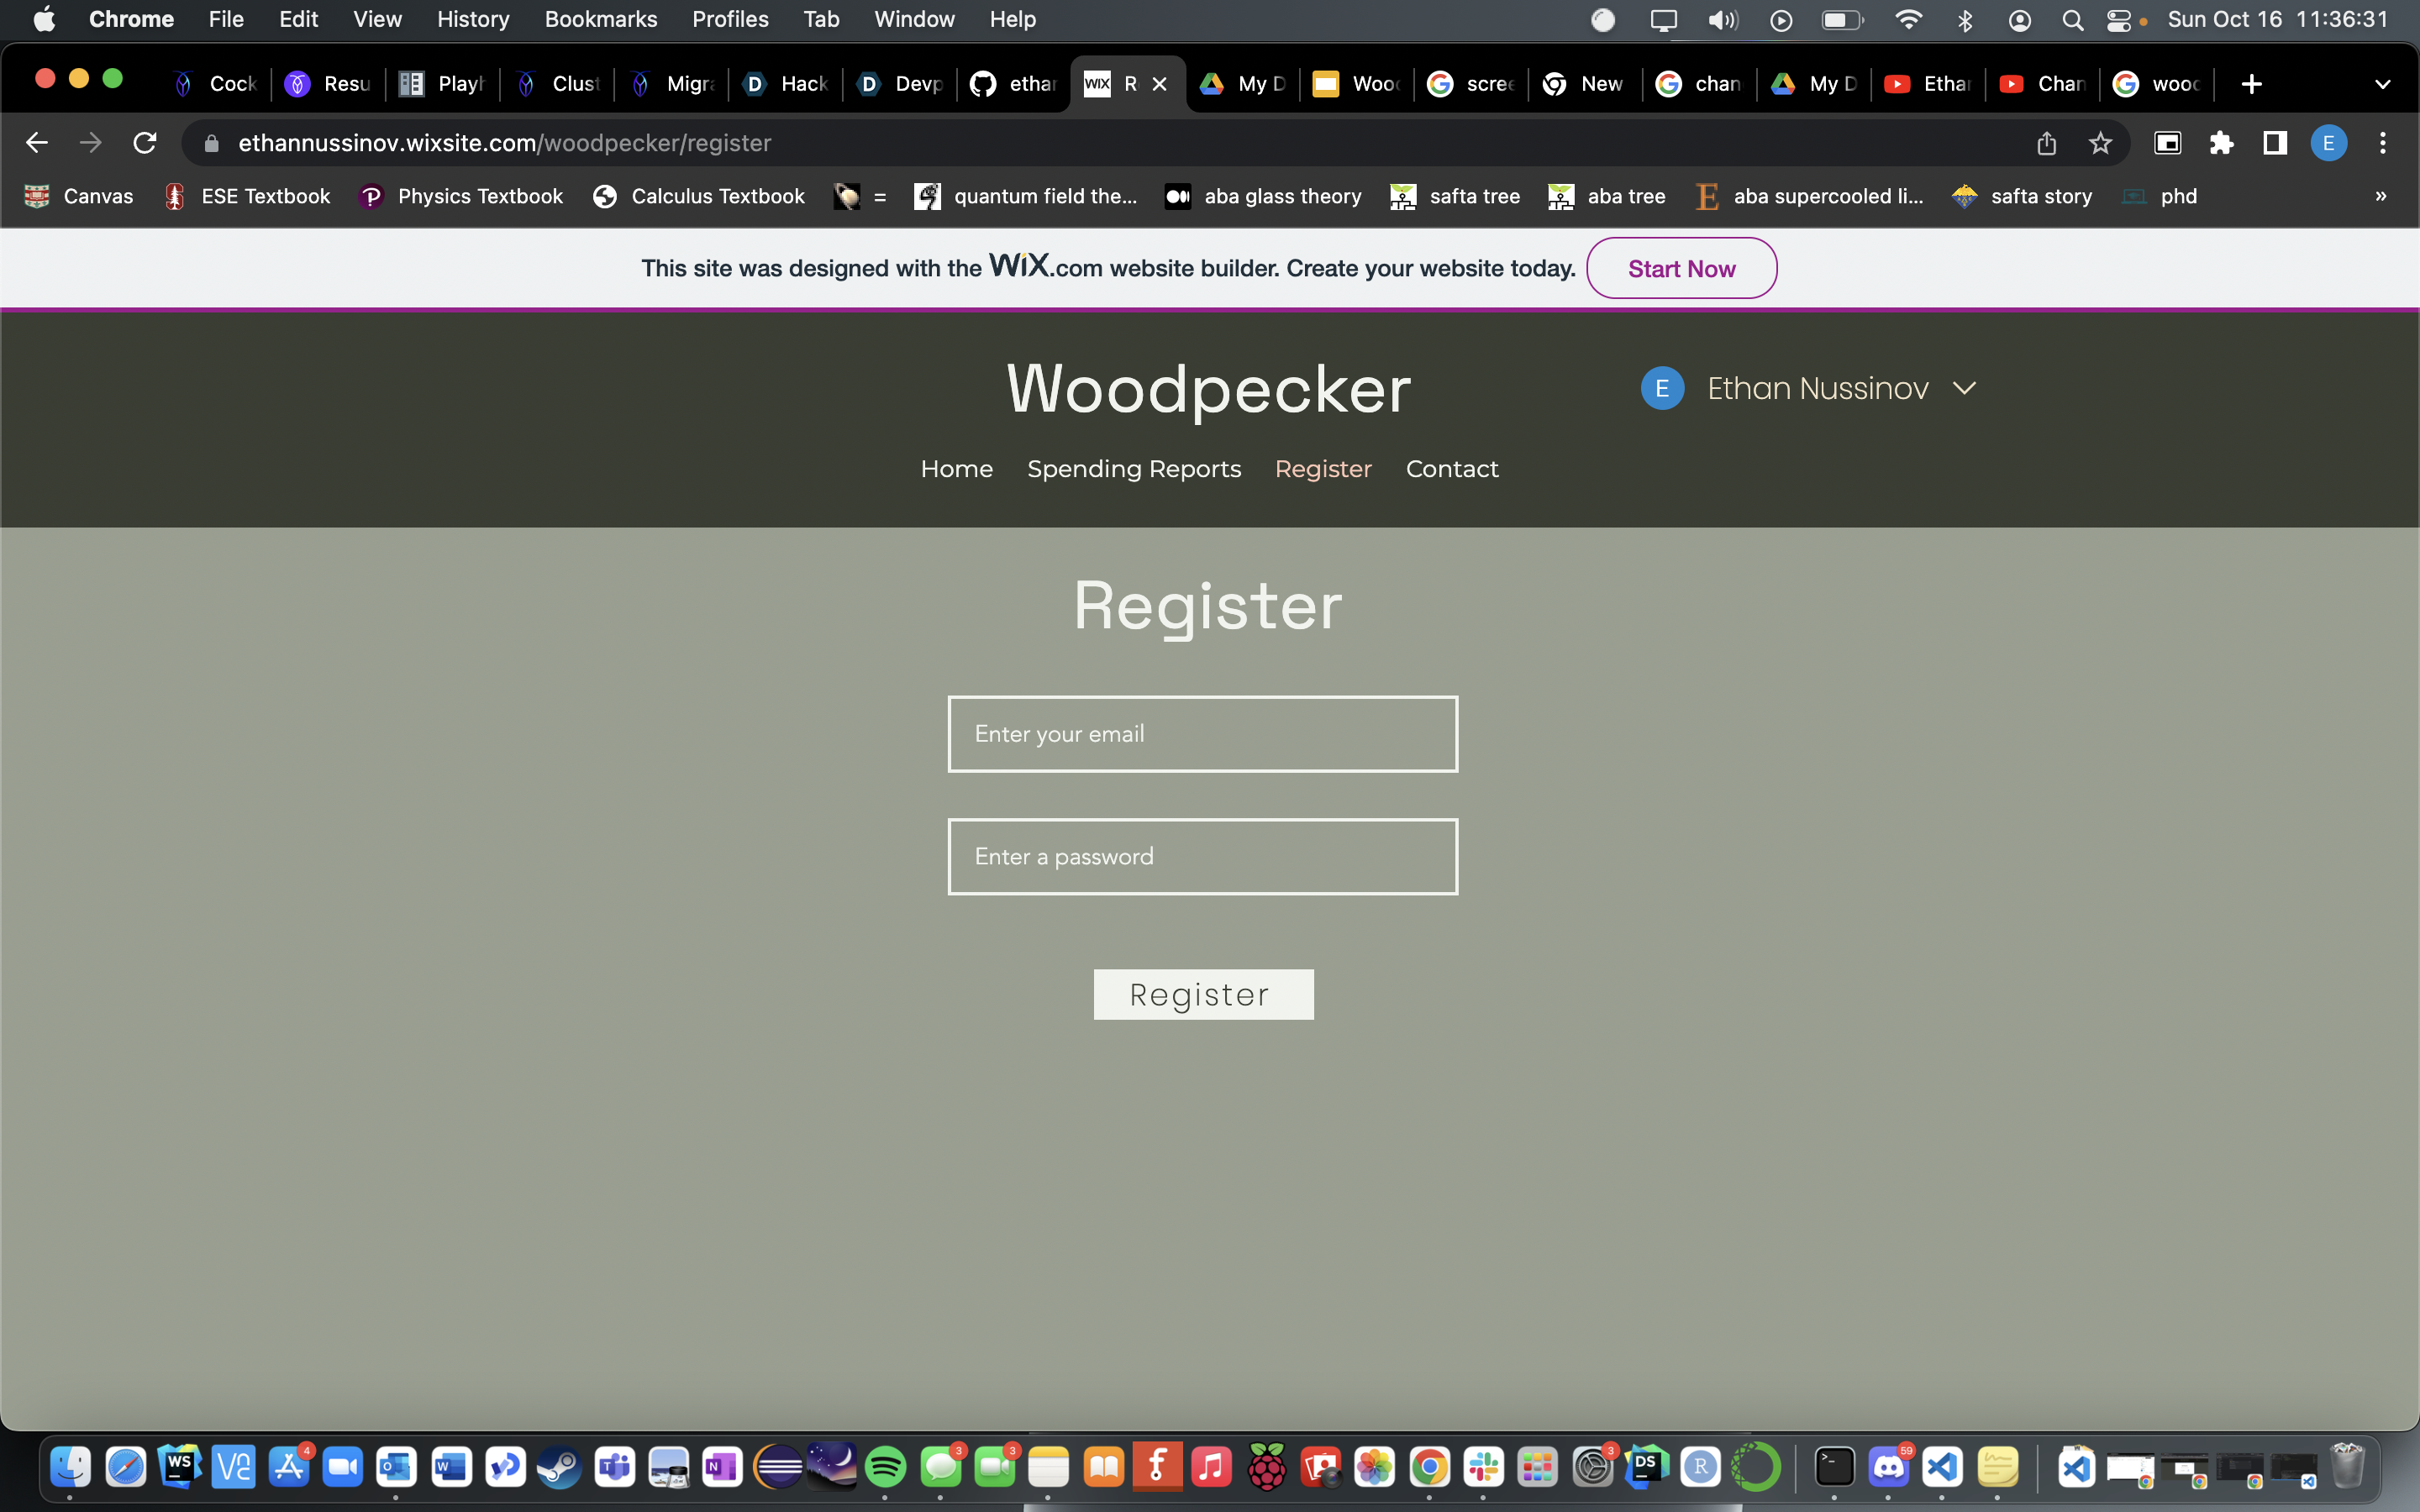Expand the Ethan Nussinov account dropdown
2420x1512 pixels.
pyautogui.click(x=1964, y=388)
